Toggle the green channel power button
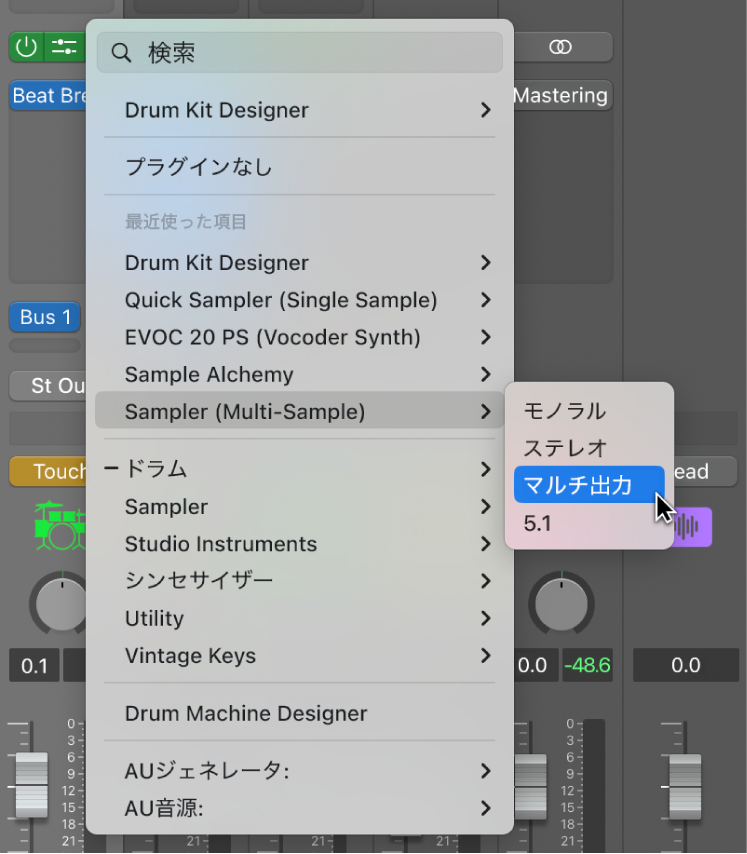 [x=25, y=47]
